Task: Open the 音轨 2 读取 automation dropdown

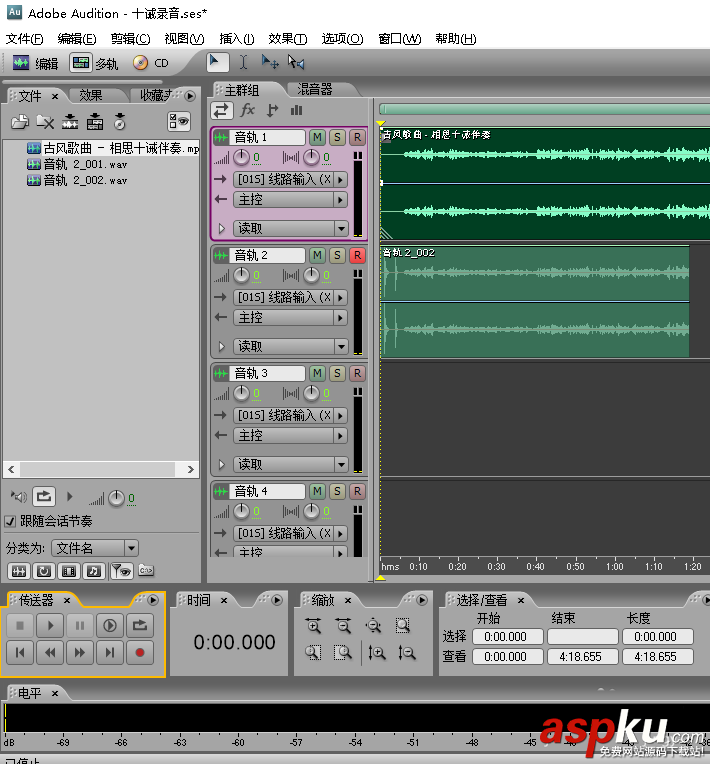Action: (x=290, y=346)
